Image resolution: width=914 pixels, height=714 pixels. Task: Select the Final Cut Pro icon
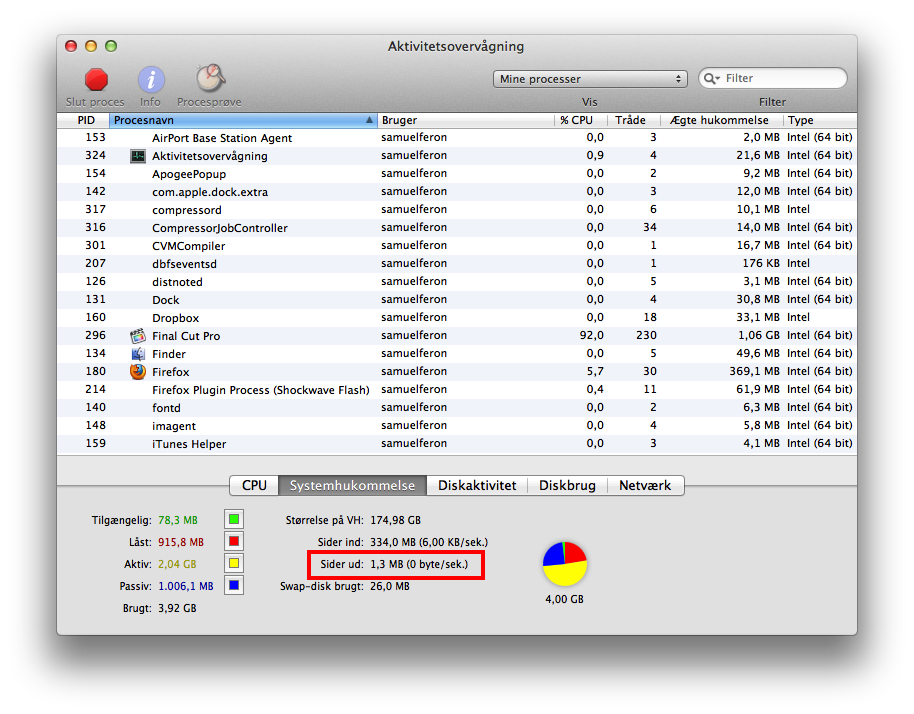click(x=138, y=336)
